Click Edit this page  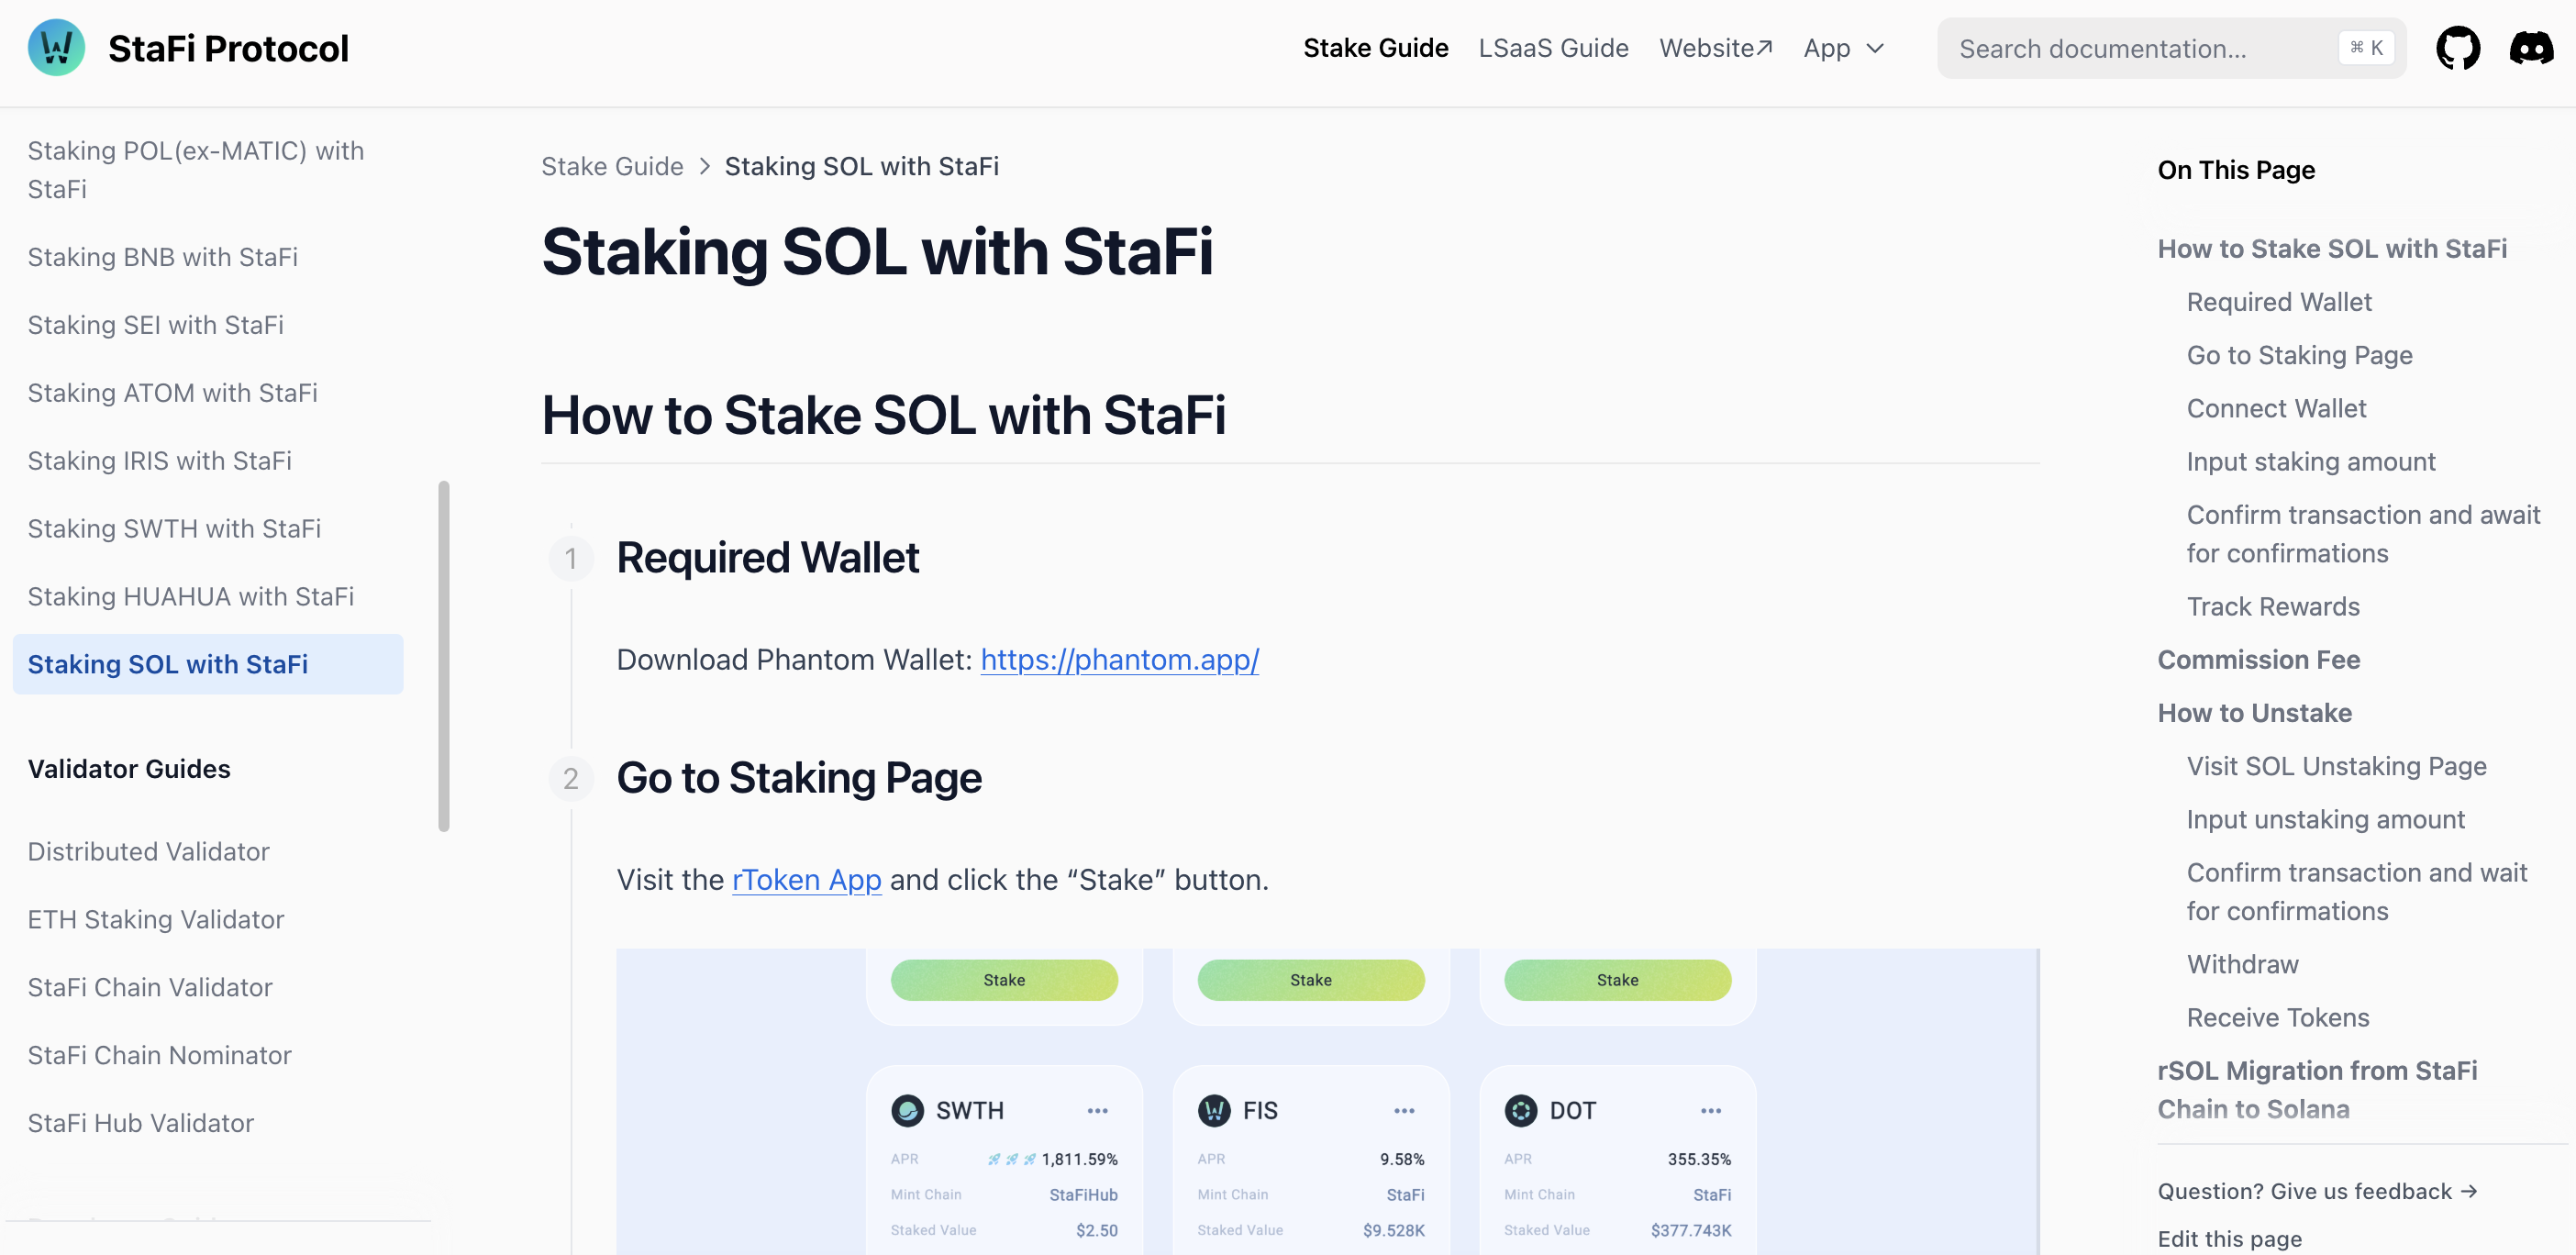point(2230,1238)
